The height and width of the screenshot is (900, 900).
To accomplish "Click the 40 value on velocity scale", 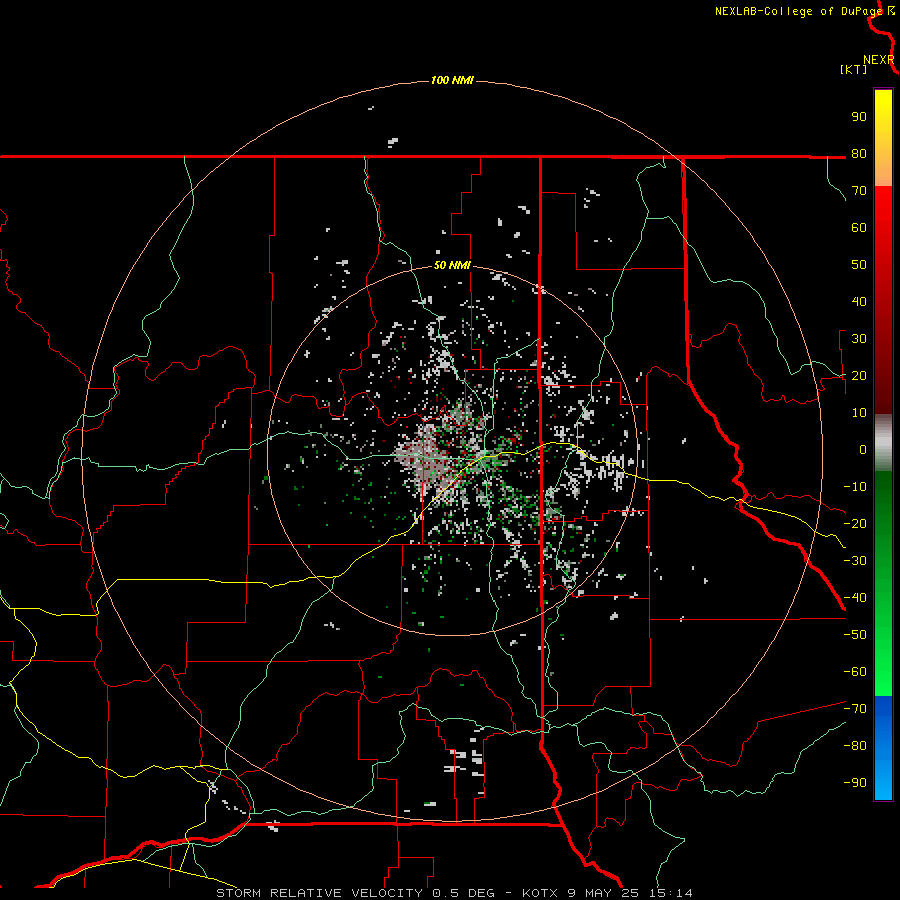I will click(859, 302).
